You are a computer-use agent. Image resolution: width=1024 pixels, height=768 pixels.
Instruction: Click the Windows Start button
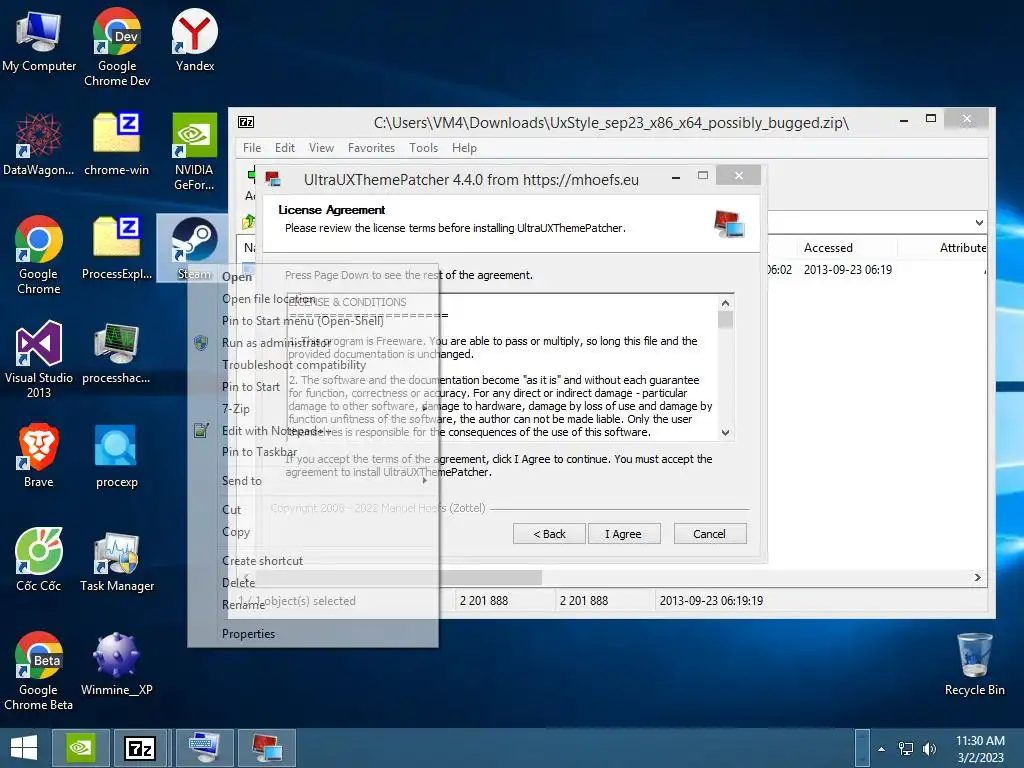point(24,748)
